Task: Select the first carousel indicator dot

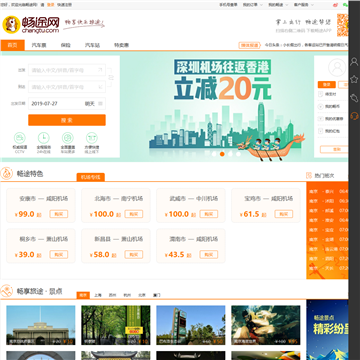Action: (x=214, y=154)
